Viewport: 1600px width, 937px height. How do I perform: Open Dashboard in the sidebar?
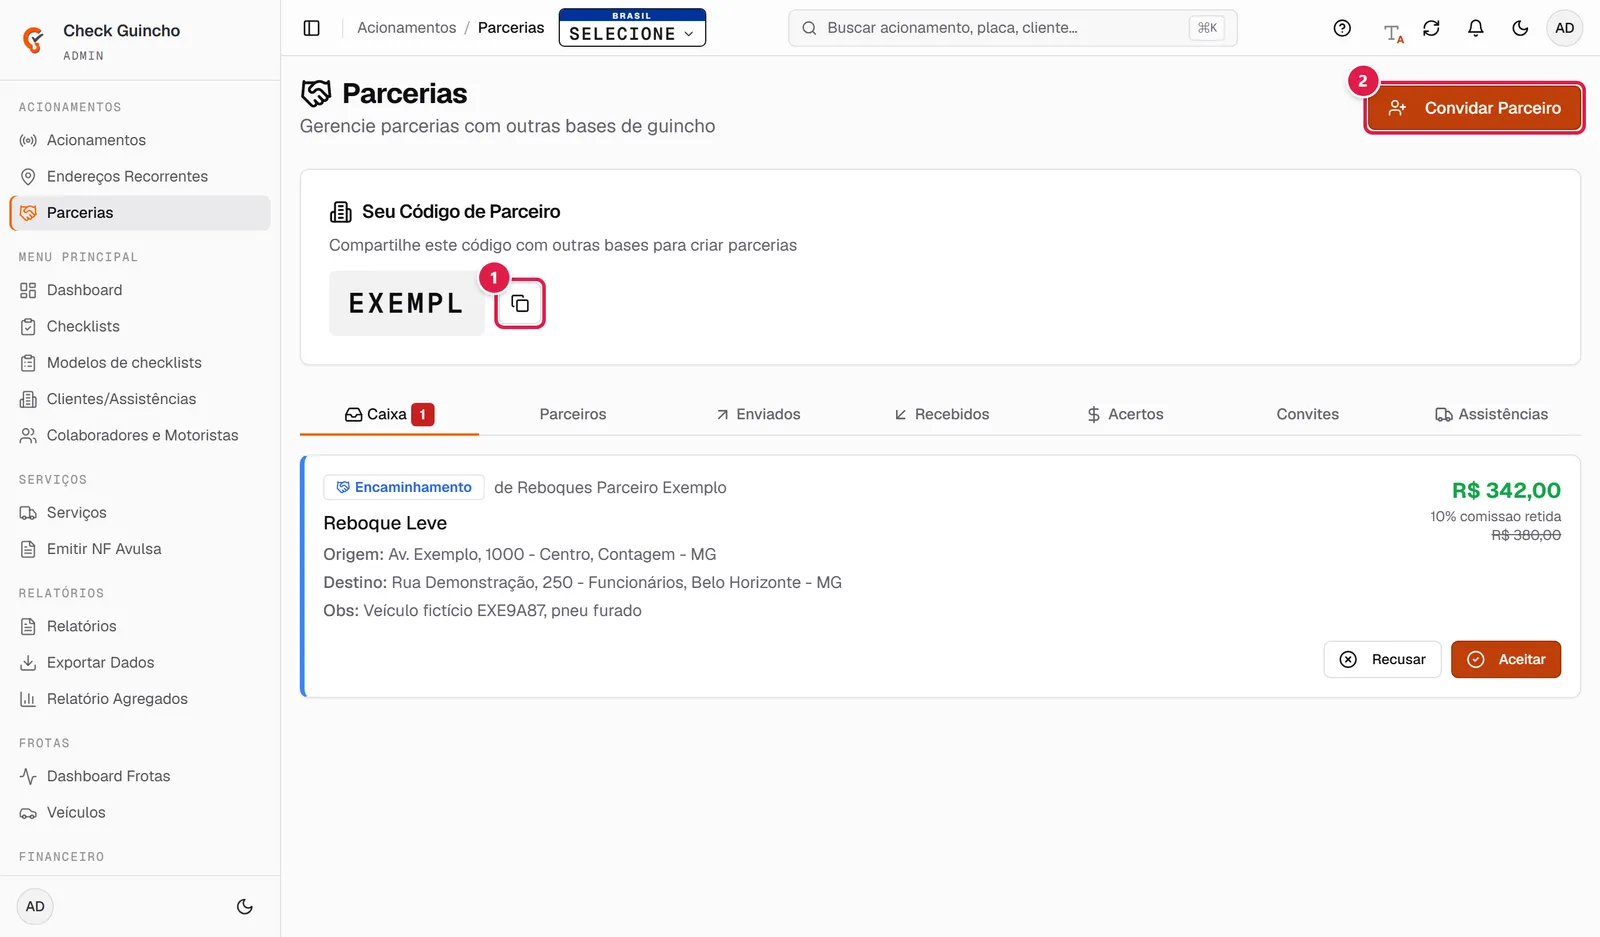click(140, 290)
